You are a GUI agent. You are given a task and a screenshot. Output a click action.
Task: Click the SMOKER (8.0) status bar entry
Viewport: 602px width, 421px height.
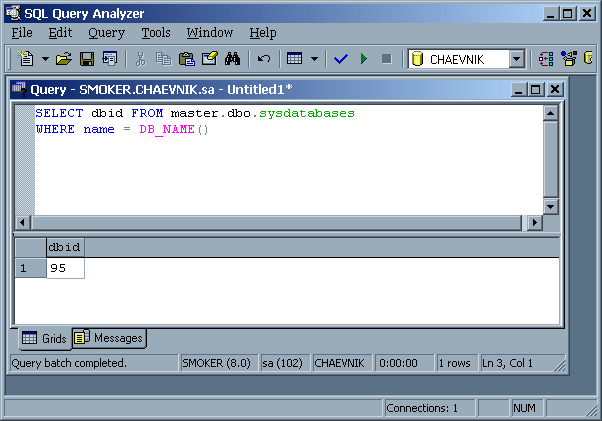217,363
